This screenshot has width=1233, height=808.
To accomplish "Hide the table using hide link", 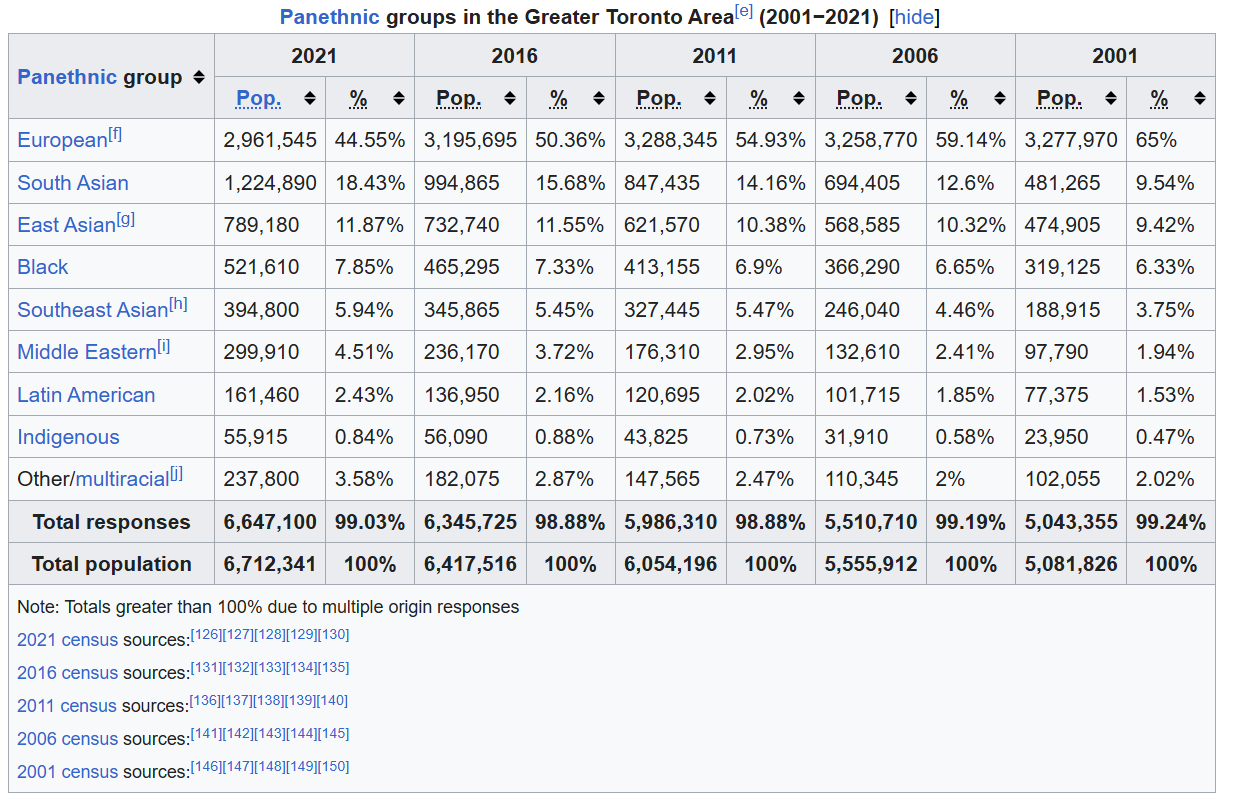I will tap(914, 16).
